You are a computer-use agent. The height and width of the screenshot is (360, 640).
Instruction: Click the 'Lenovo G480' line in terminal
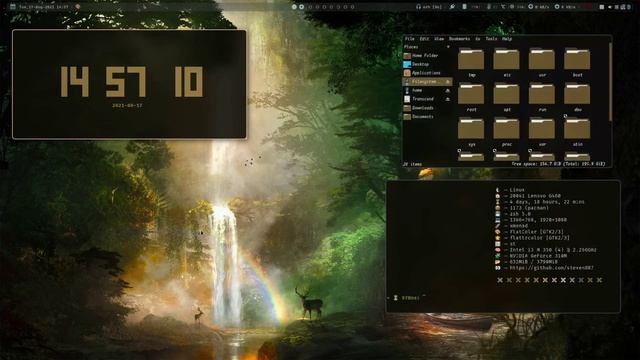coord(535,196)
